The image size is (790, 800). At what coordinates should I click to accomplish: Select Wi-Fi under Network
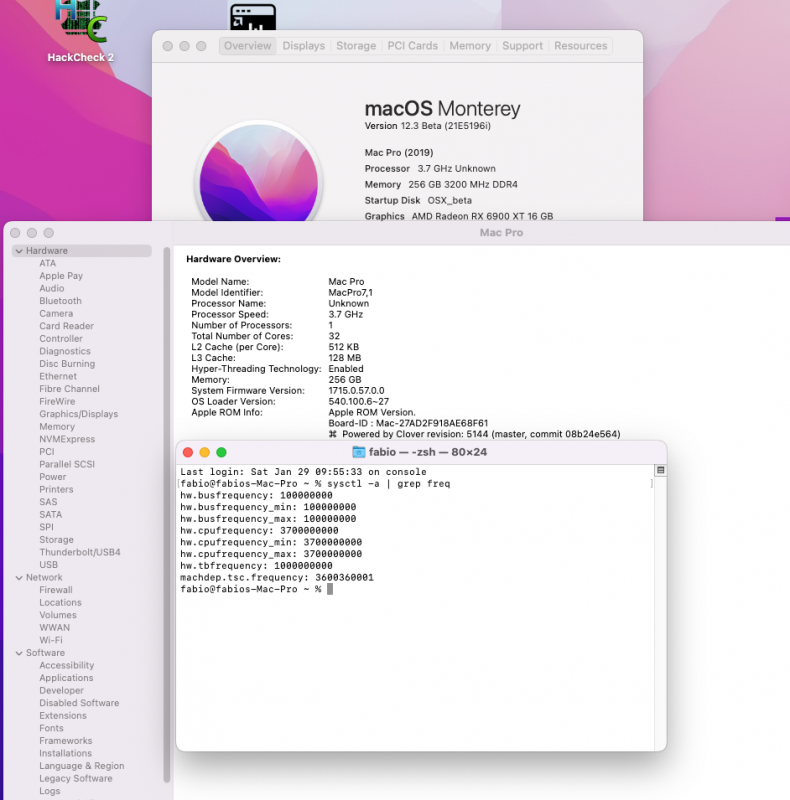pos(51,640)
